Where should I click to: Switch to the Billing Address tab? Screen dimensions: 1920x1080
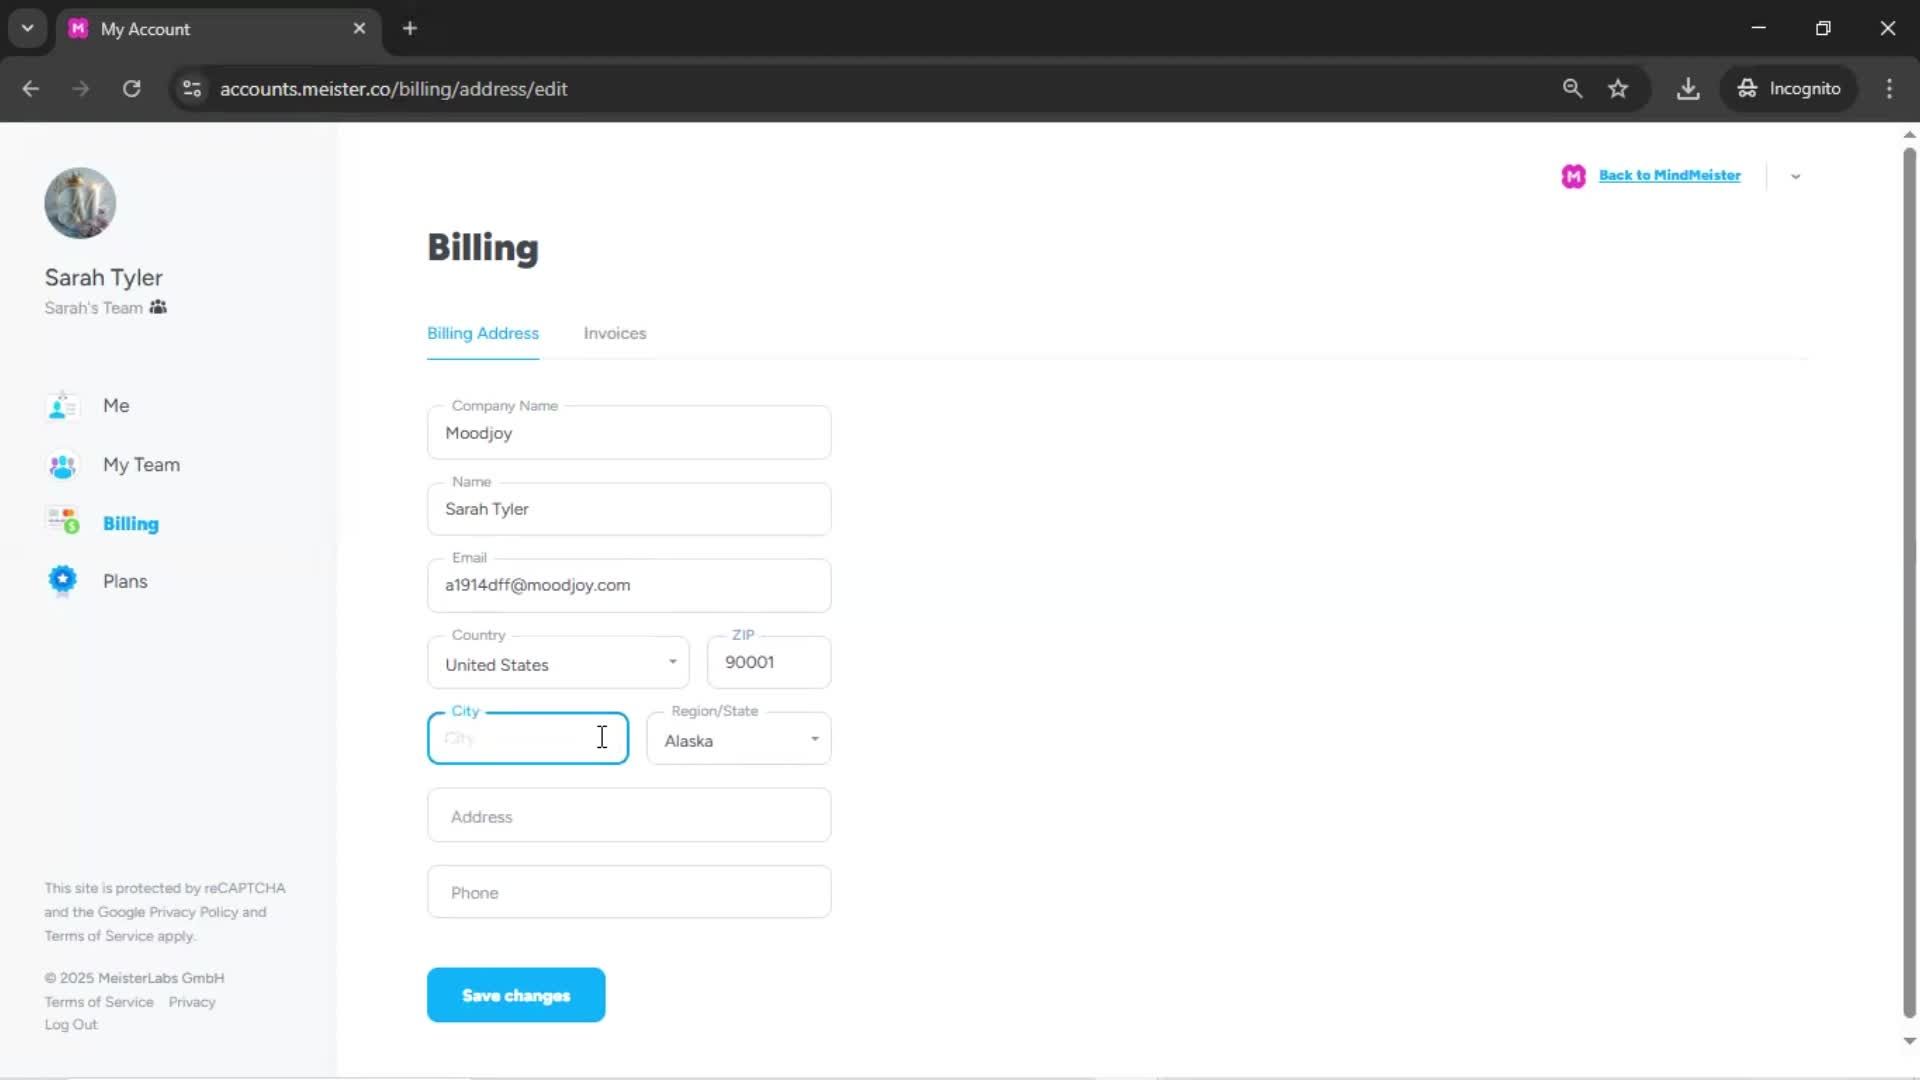coord(483,333)
